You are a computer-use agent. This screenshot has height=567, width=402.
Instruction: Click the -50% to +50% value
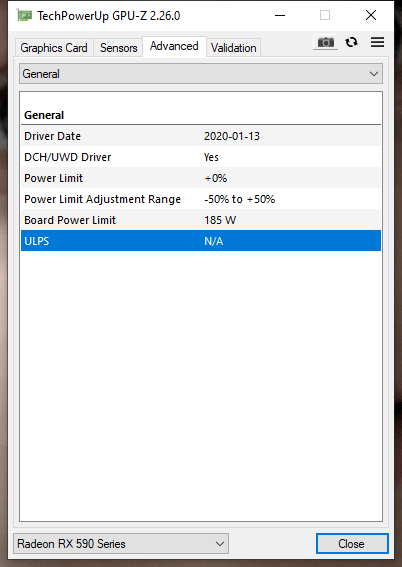239,199
